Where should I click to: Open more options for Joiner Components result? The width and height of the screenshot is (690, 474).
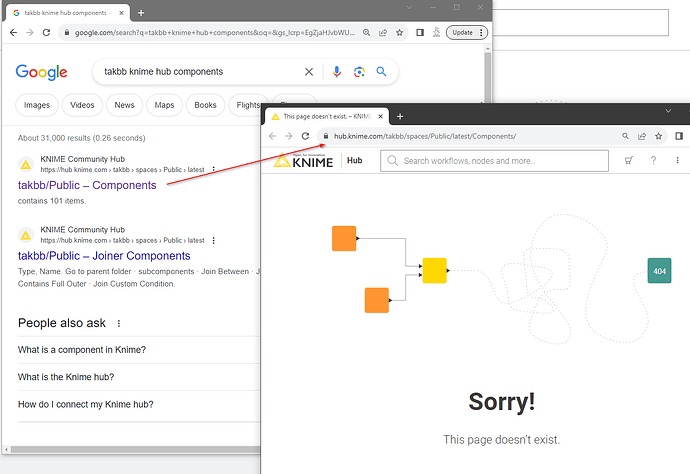213,240
